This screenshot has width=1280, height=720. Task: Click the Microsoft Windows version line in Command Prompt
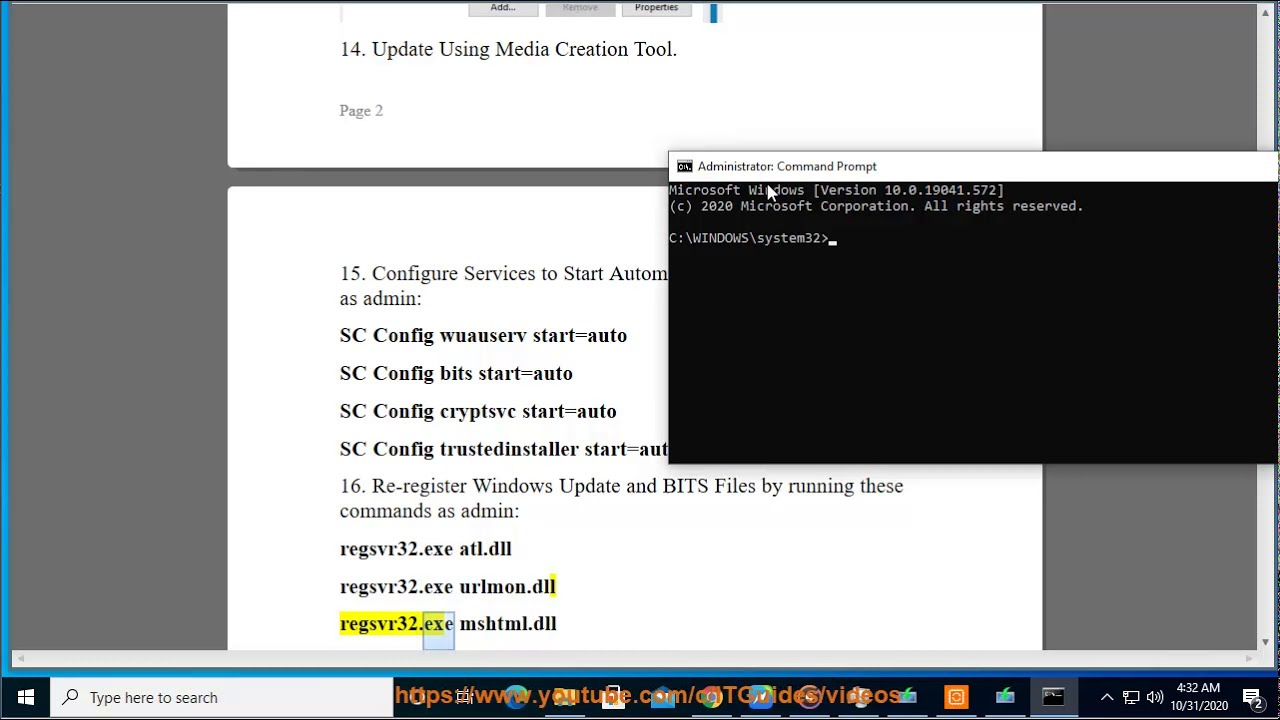(836, 190)
